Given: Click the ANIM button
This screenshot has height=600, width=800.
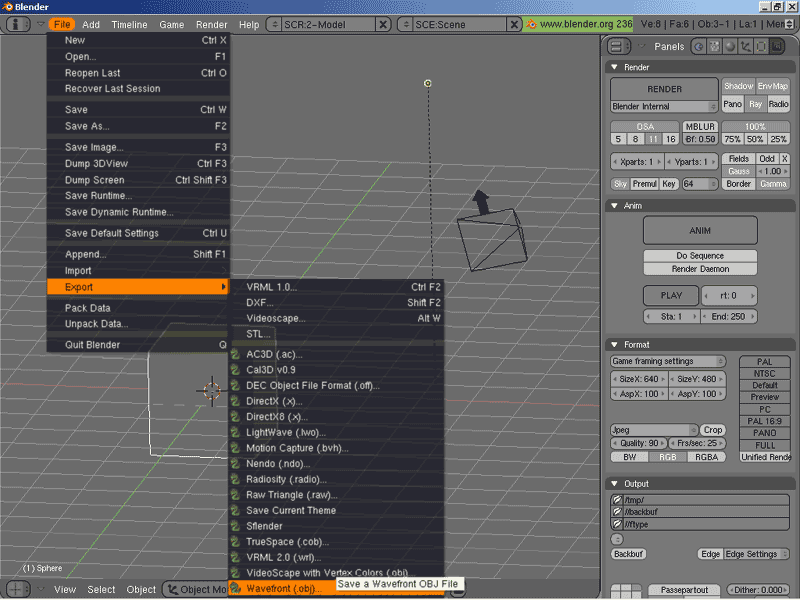Looking at the screenshot, I should [699, 231].
